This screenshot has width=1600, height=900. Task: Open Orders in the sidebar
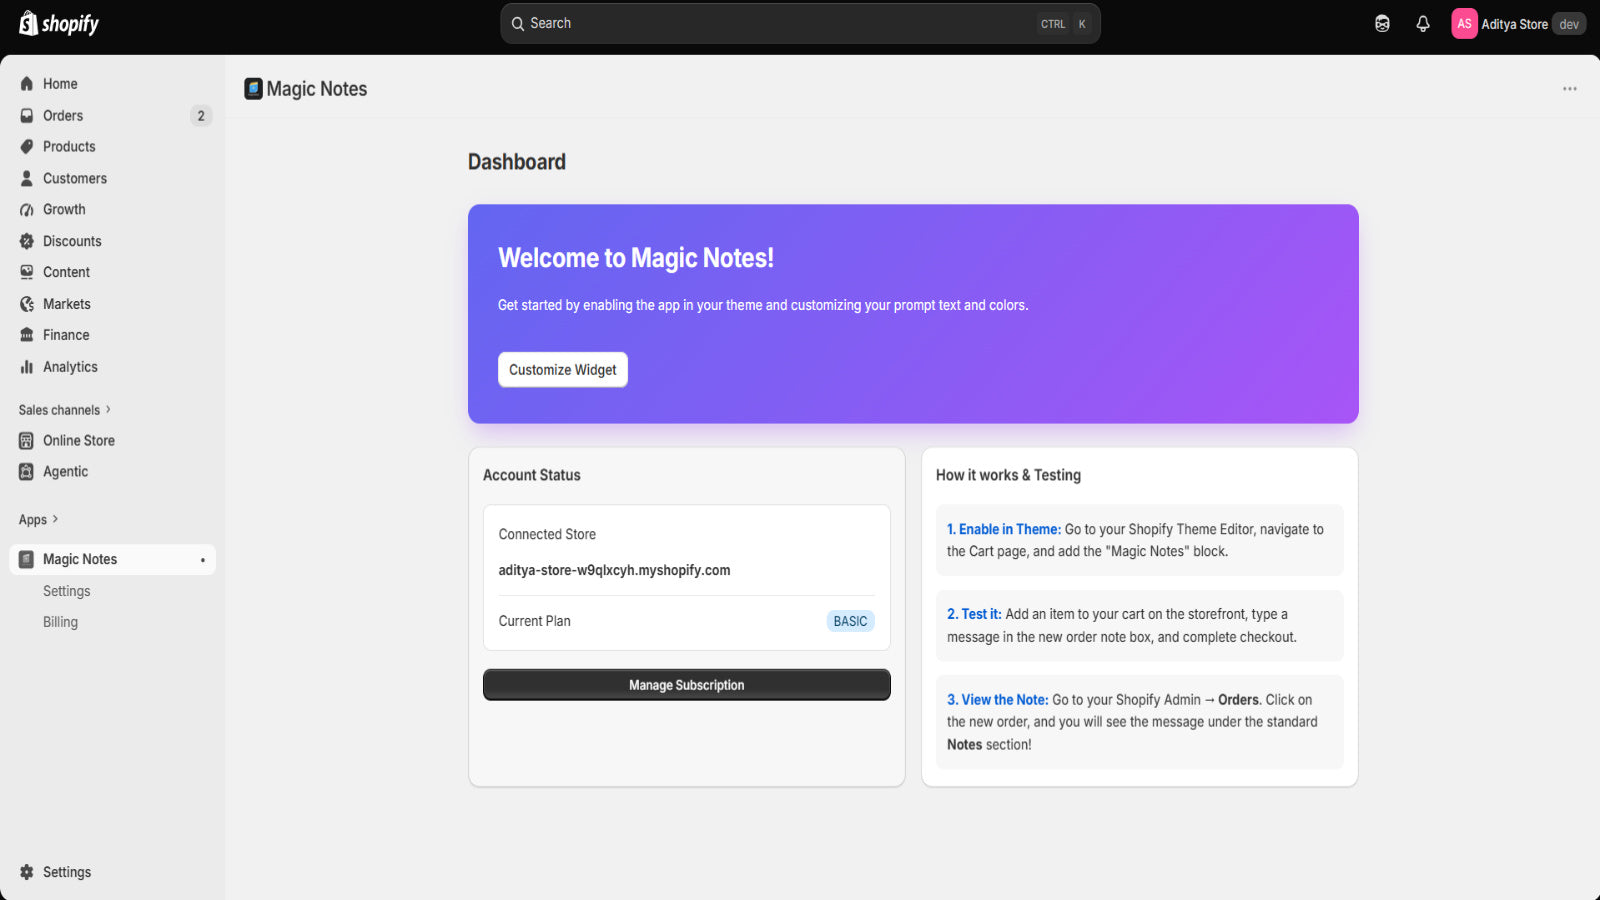coord(112,116)
